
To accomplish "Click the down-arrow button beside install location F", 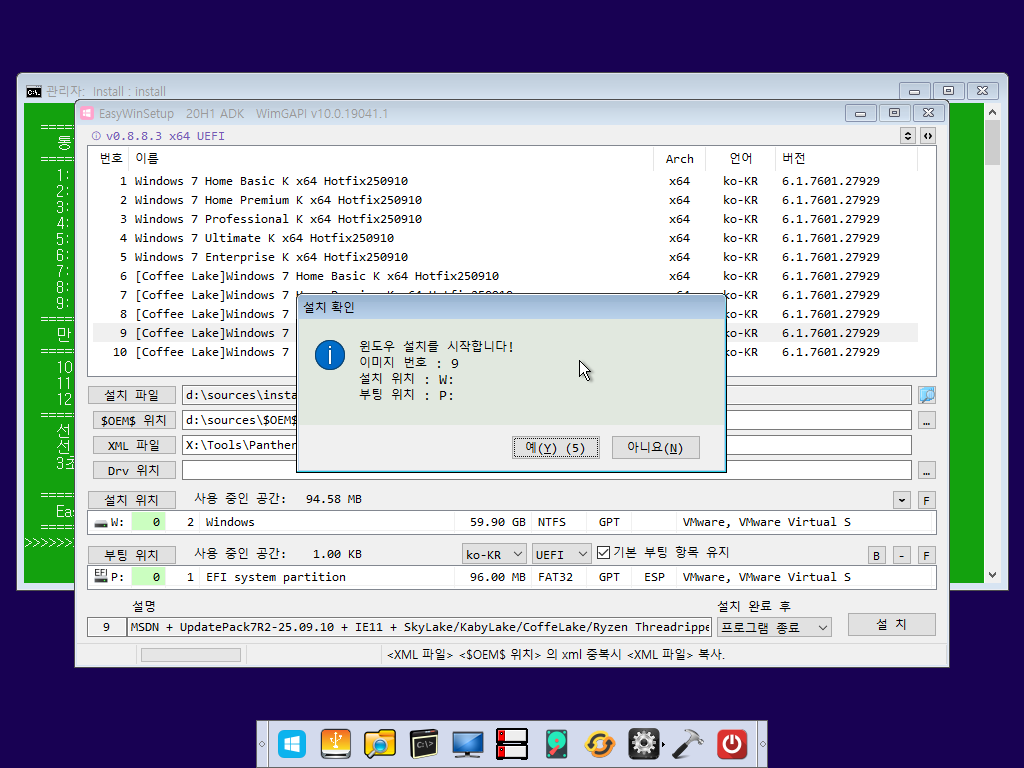I will [902, 500].
